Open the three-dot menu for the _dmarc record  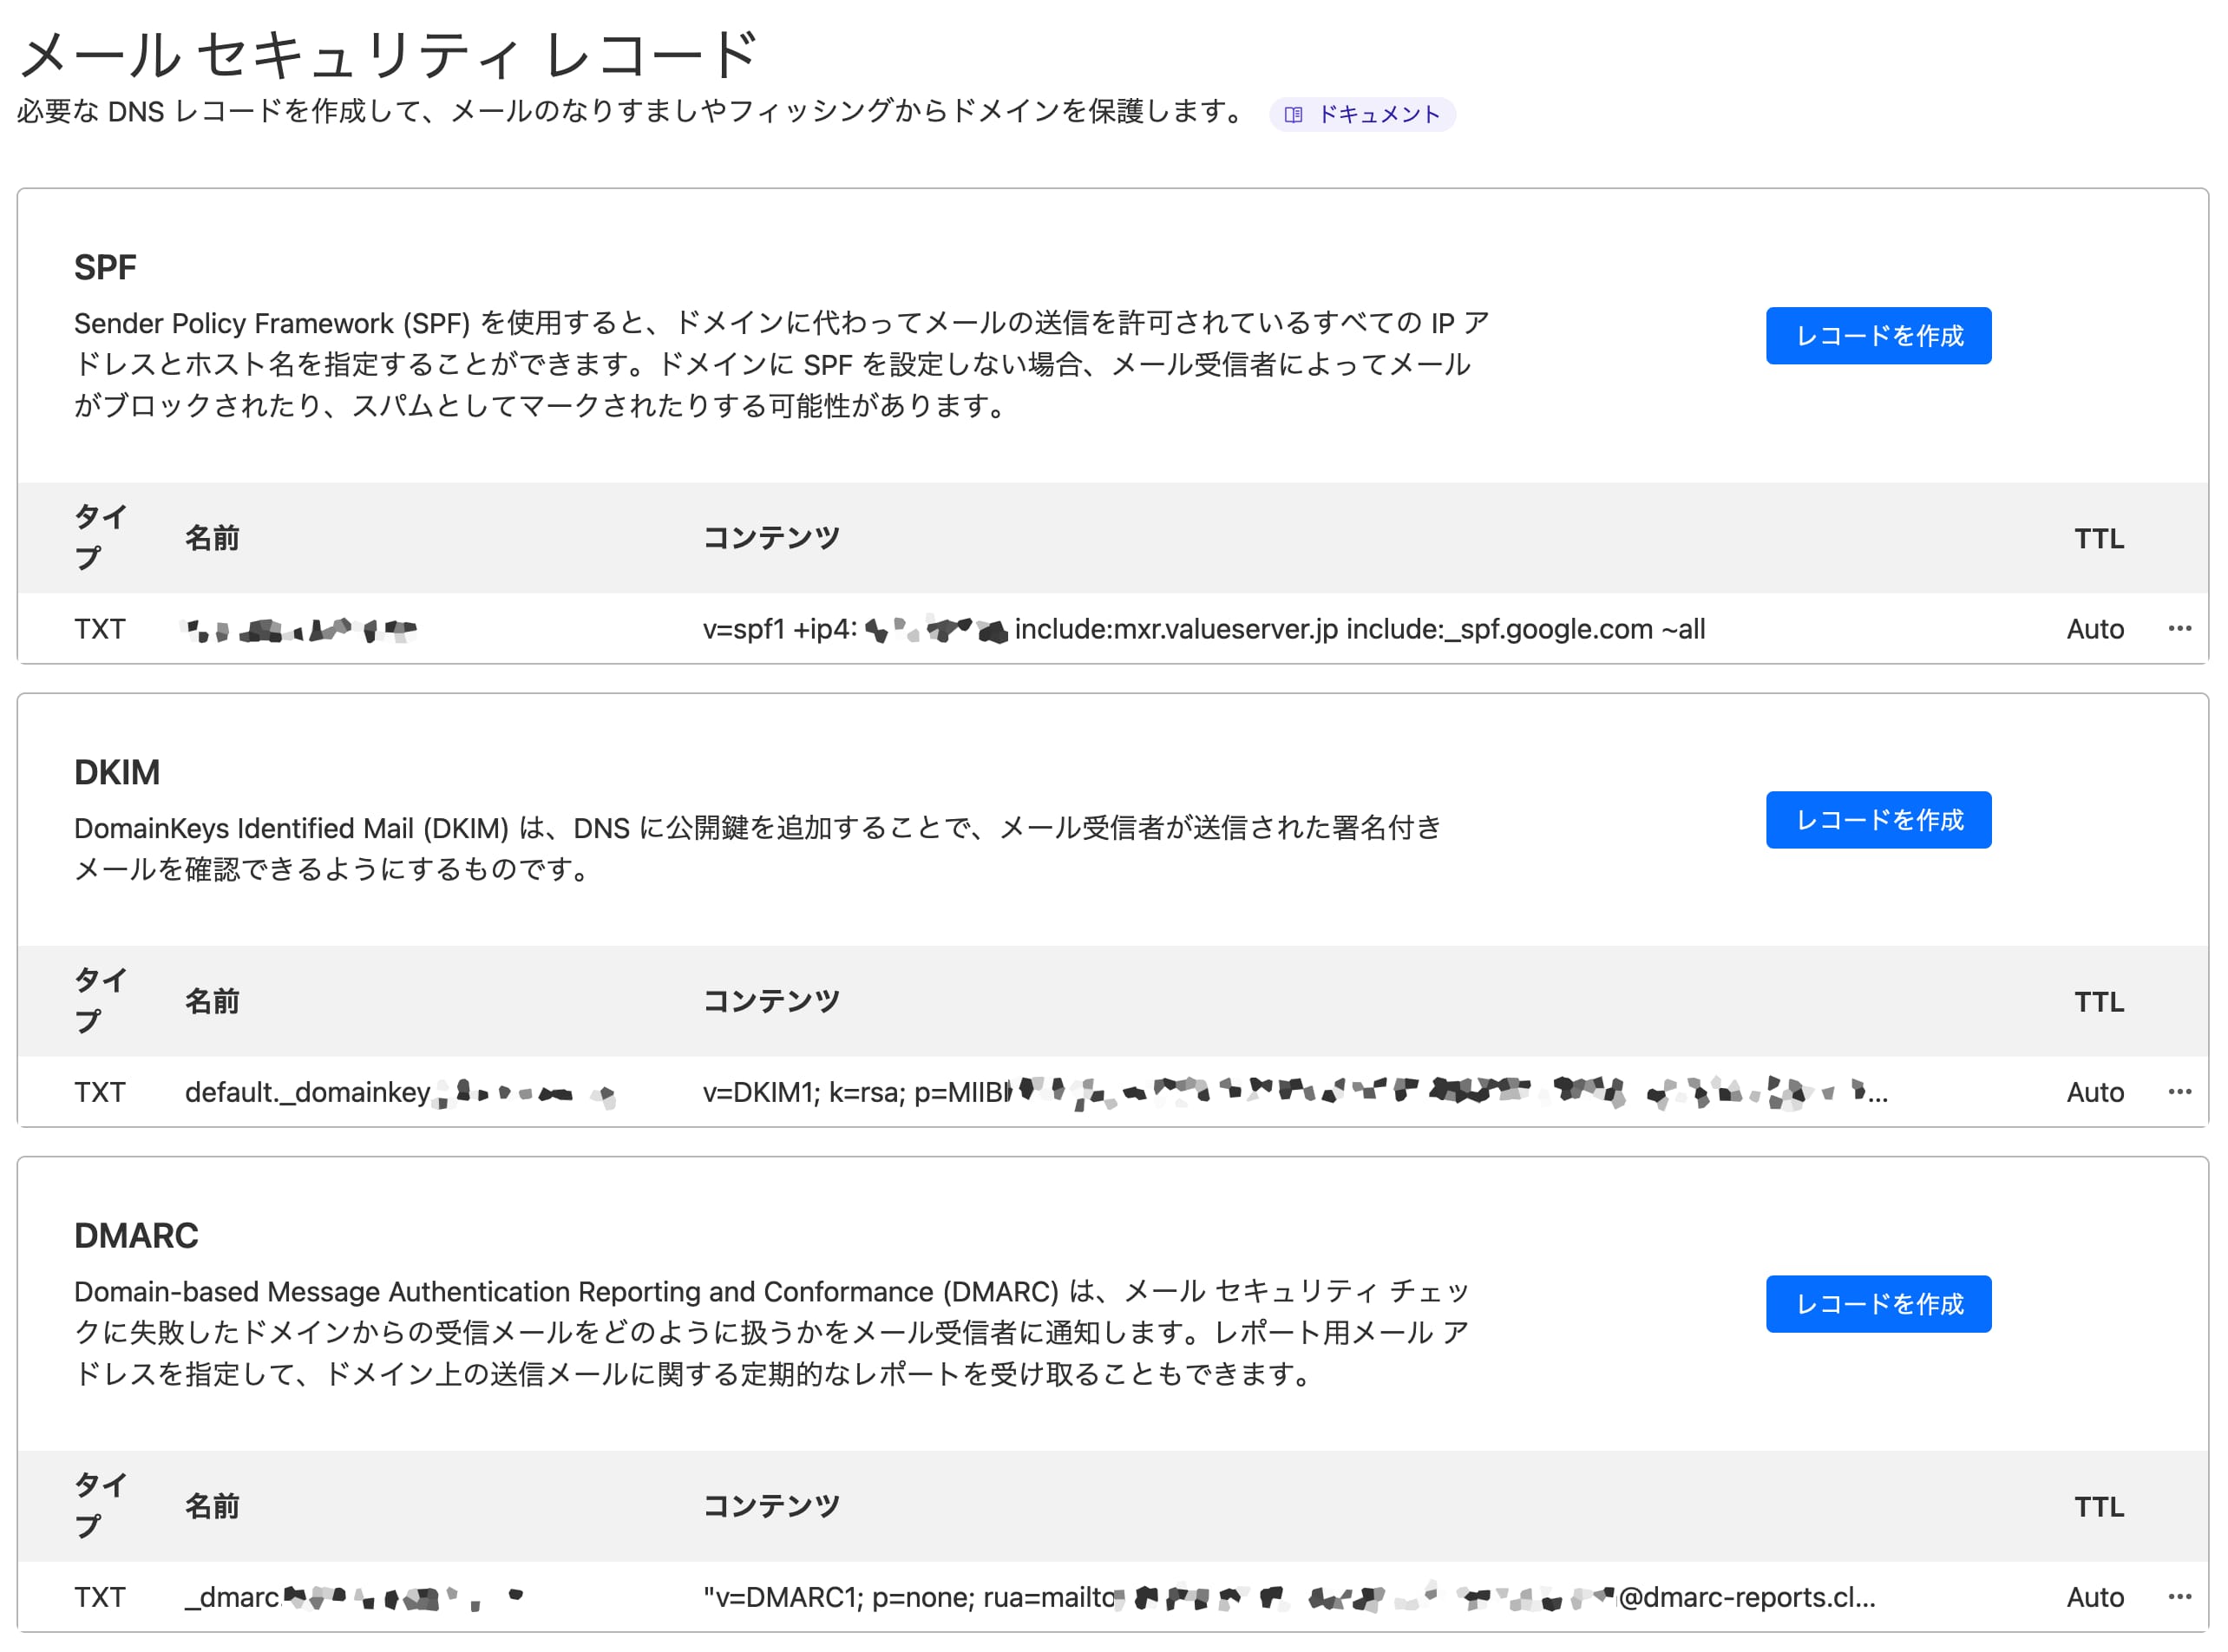[x=2179, y=1597]
